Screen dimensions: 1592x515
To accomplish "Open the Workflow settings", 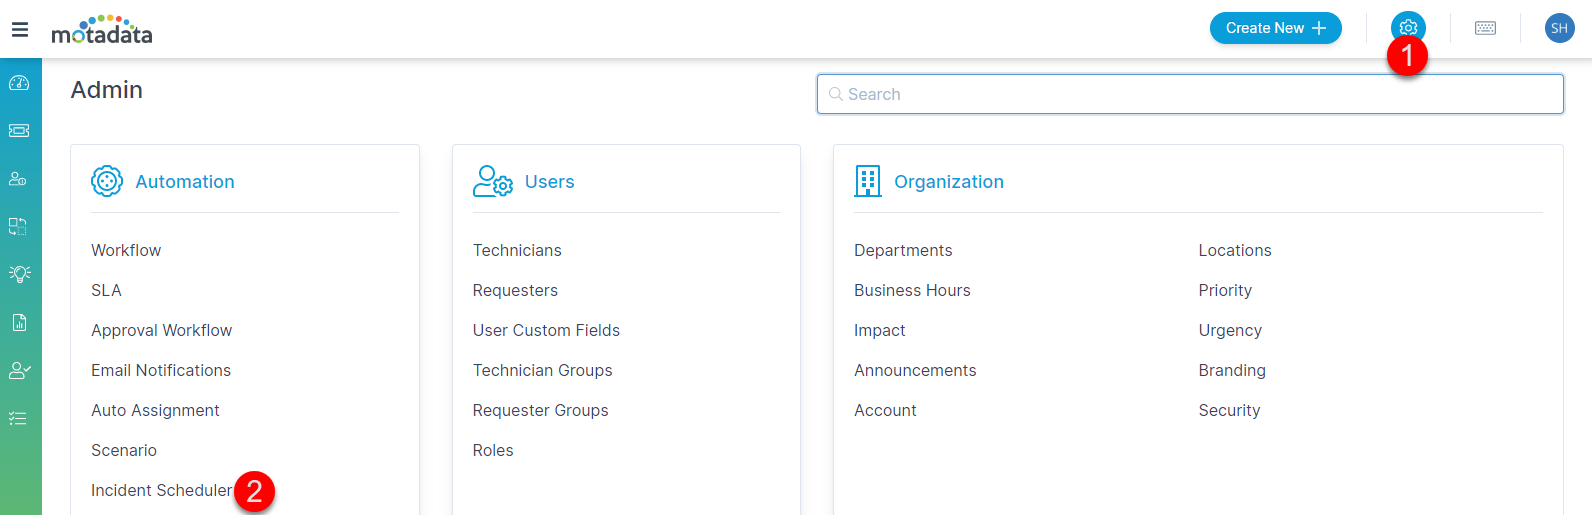I will (126, 250).
